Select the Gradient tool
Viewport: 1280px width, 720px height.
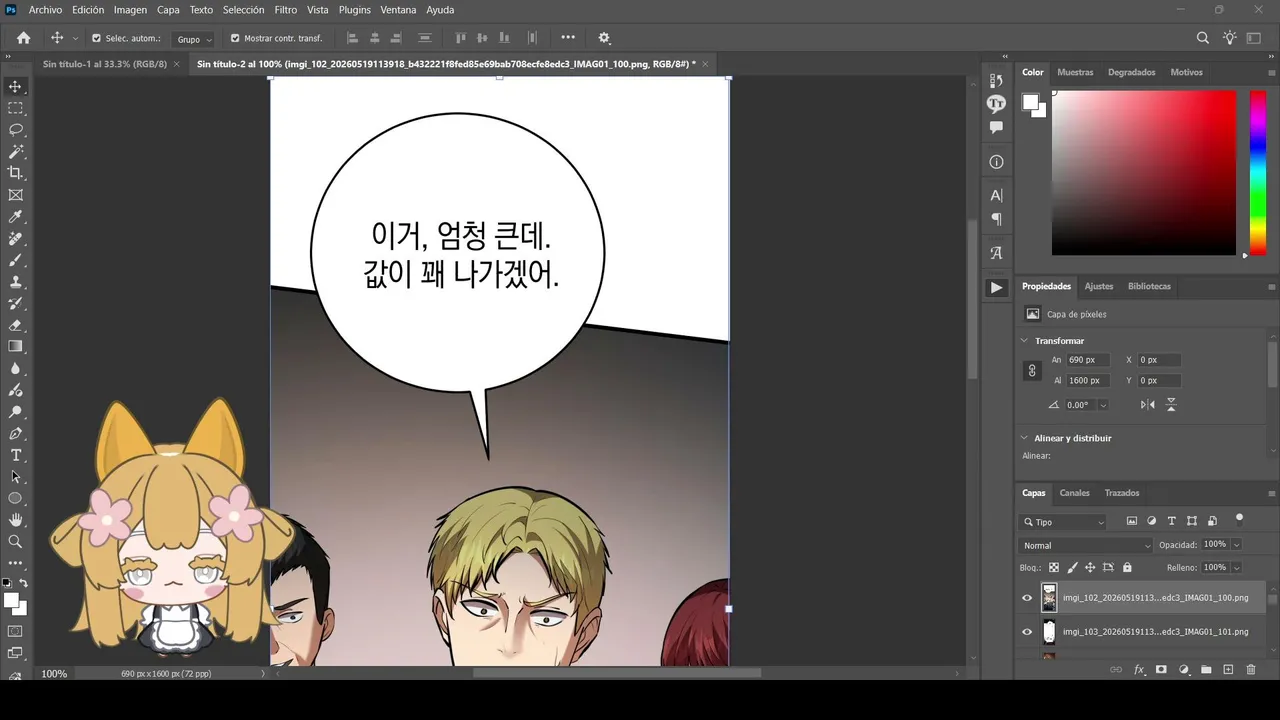tap(15, 346)
